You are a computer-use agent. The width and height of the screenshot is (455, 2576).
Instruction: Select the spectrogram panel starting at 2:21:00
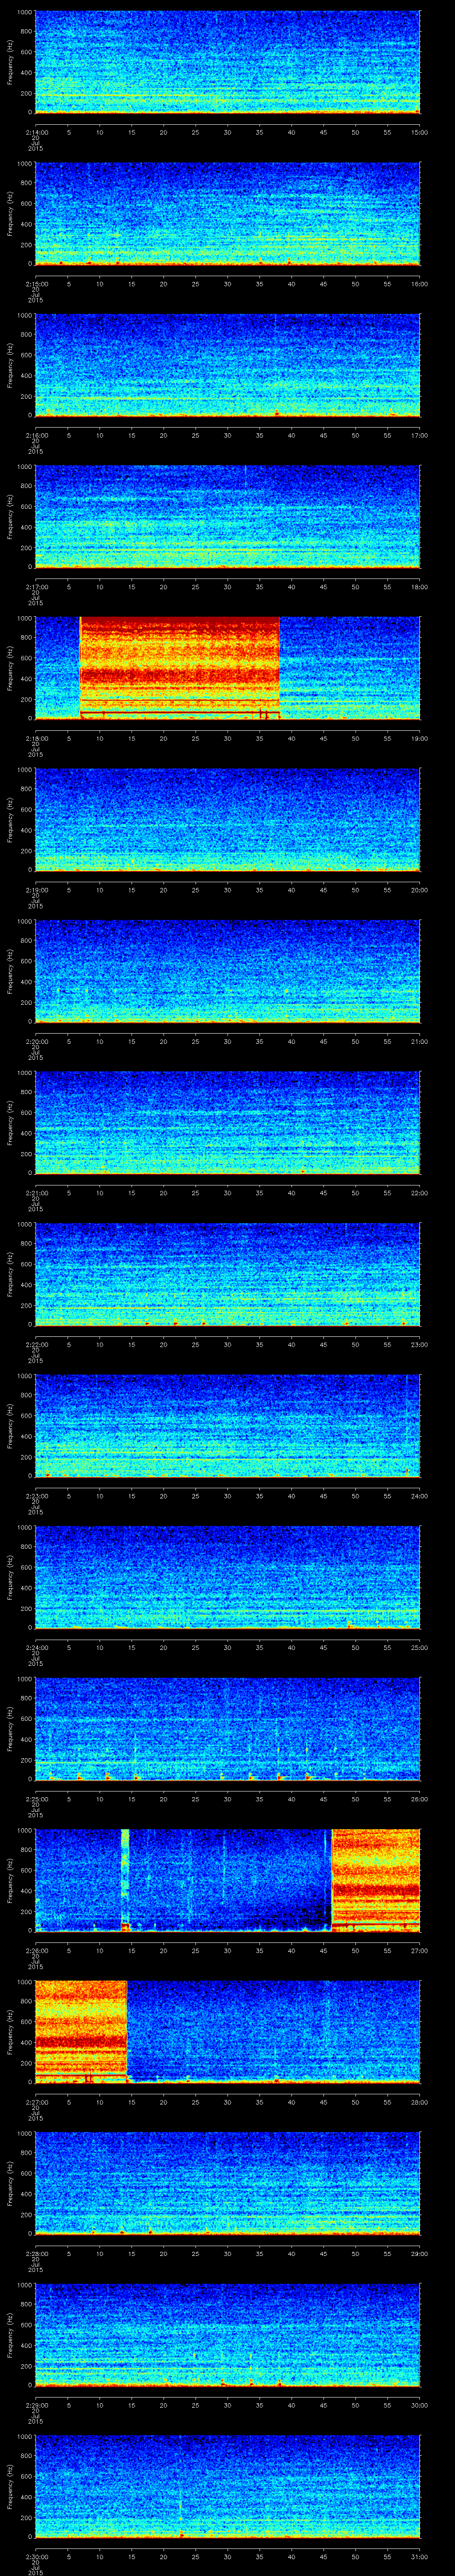228,1123
